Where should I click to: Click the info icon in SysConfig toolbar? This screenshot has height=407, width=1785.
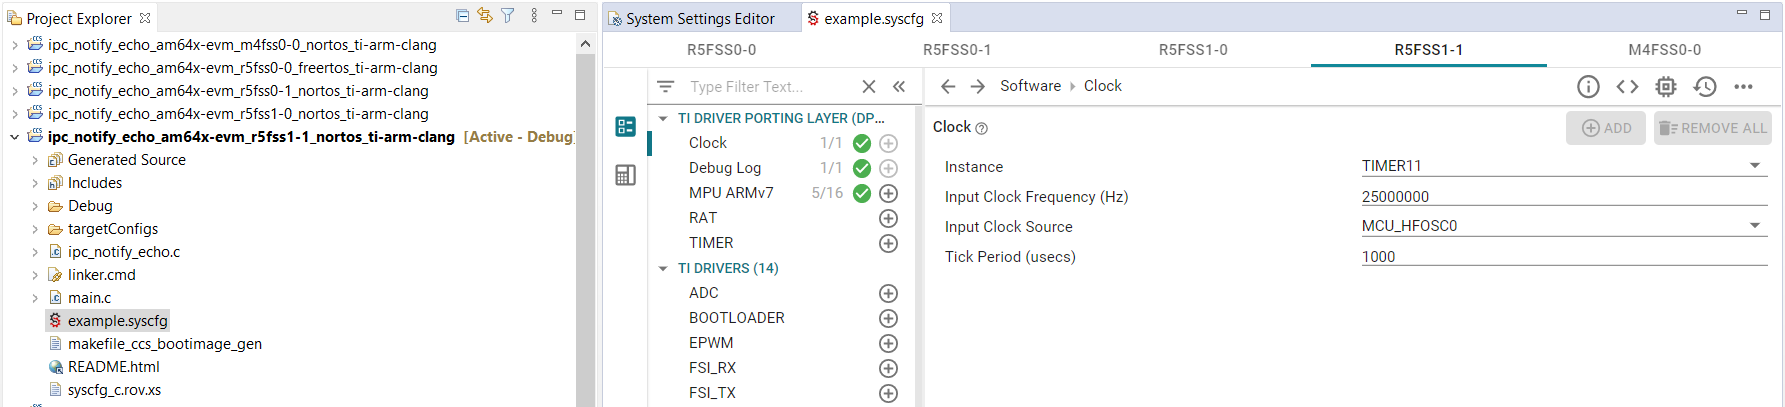(x=1588, y=87)
